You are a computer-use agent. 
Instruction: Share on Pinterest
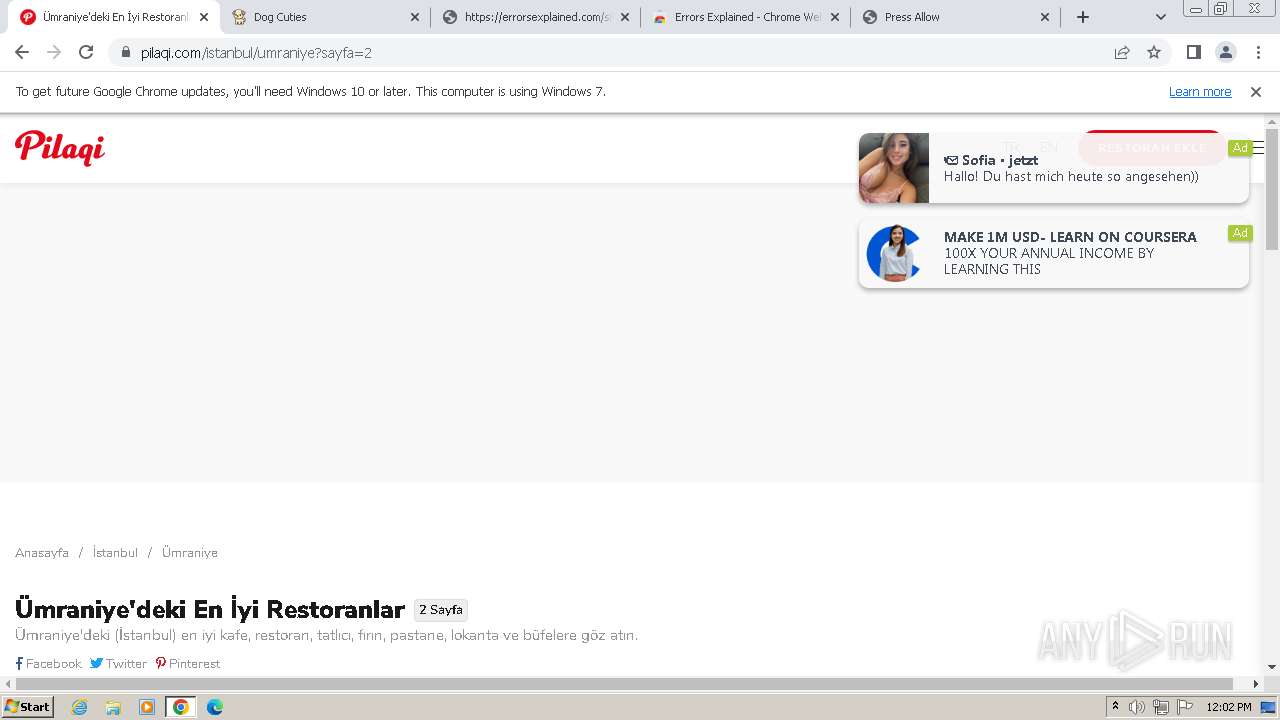click(188, 664)
